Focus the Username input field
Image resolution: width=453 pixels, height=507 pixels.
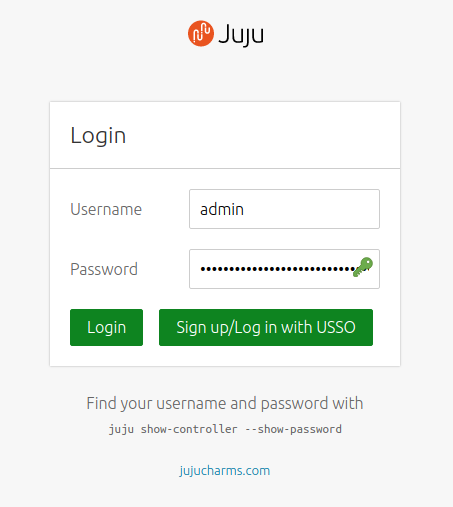point(284,209)
